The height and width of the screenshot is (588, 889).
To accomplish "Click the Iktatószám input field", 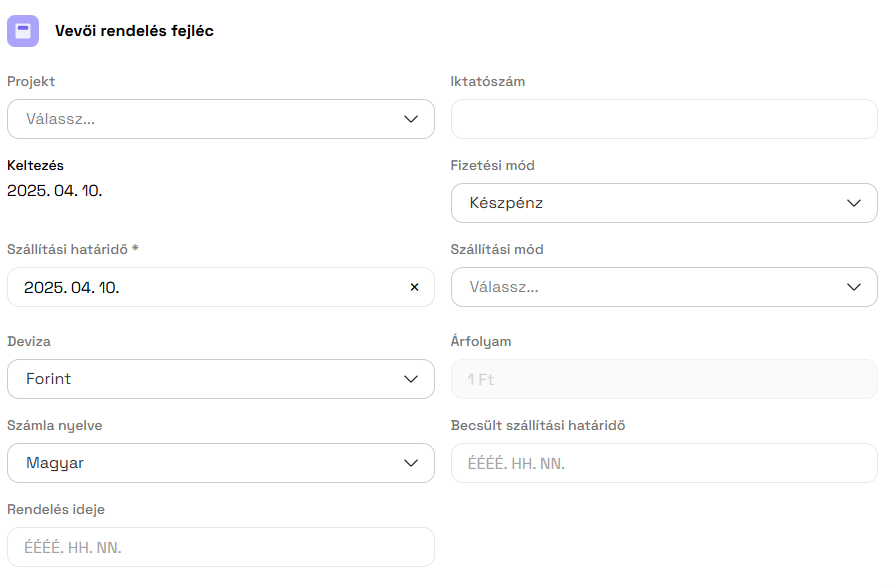I will [x=663, y=119].
